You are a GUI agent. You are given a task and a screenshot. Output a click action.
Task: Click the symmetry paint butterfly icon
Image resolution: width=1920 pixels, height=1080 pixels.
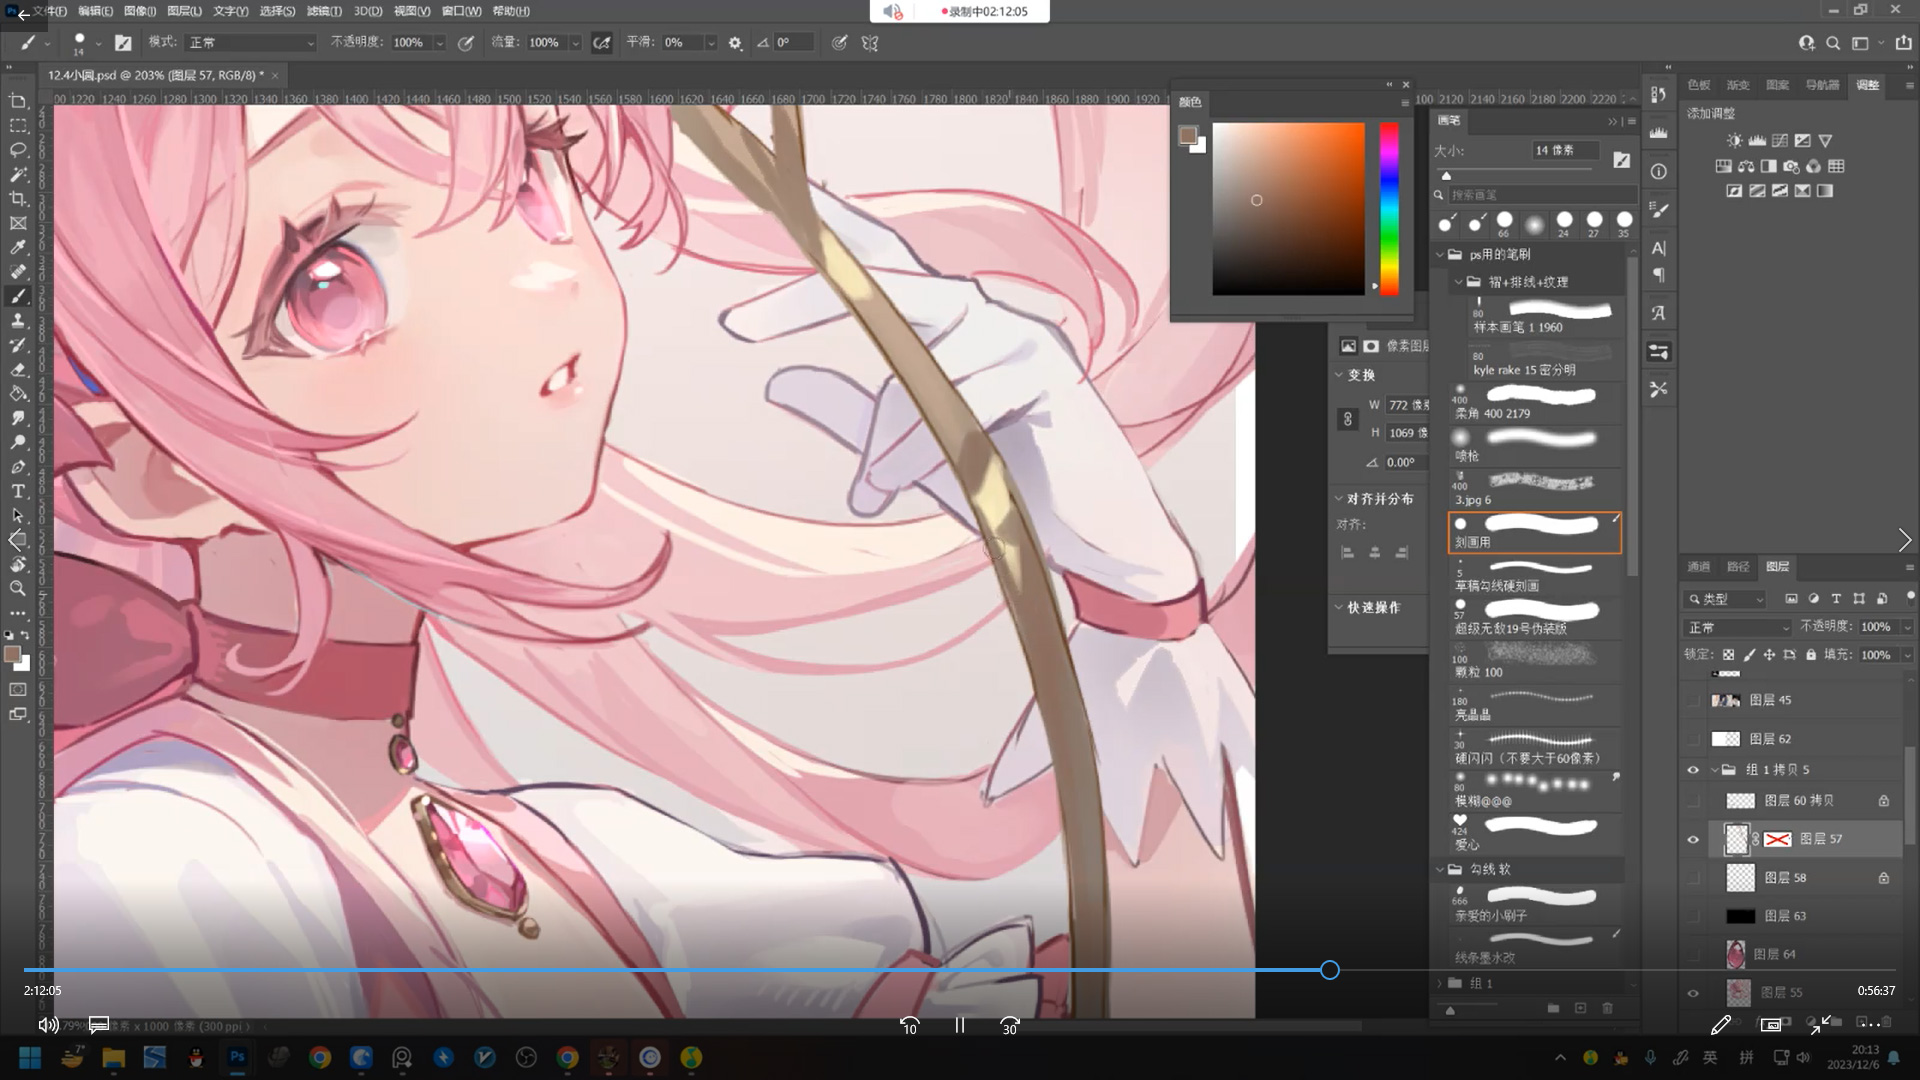click(870, 43)
